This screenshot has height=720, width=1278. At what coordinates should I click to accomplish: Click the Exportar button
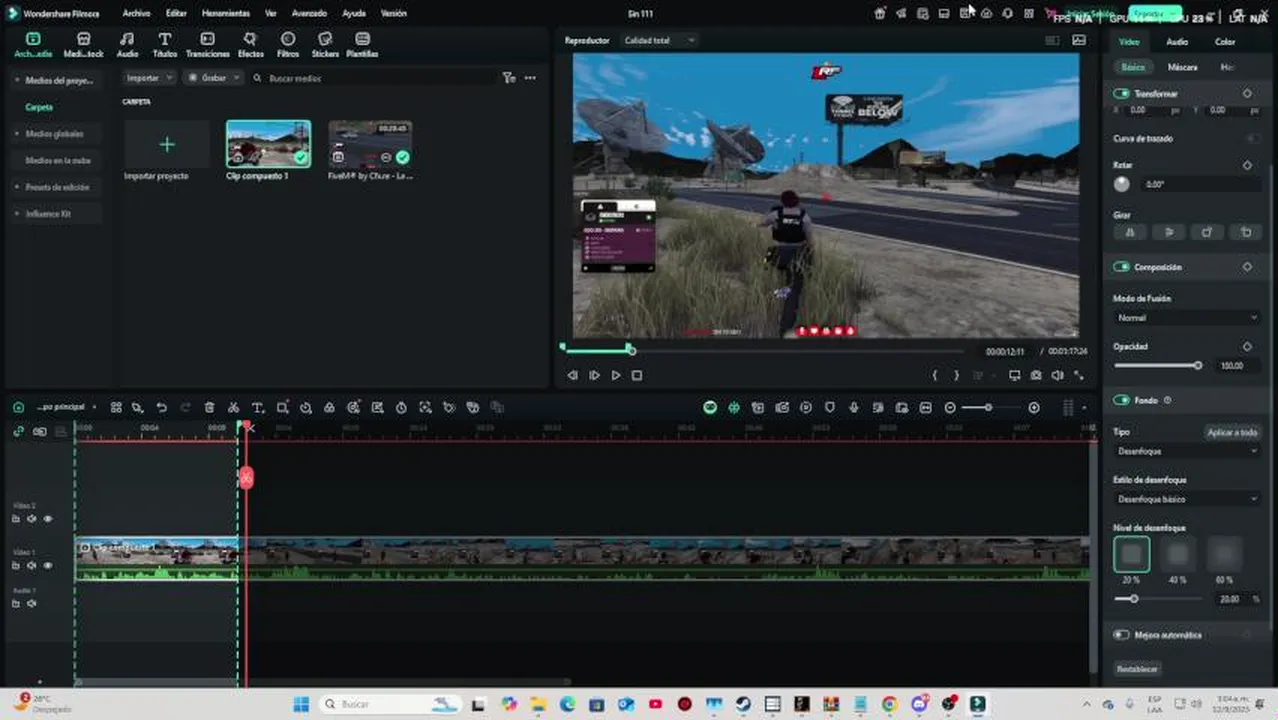pos(1155,14)
